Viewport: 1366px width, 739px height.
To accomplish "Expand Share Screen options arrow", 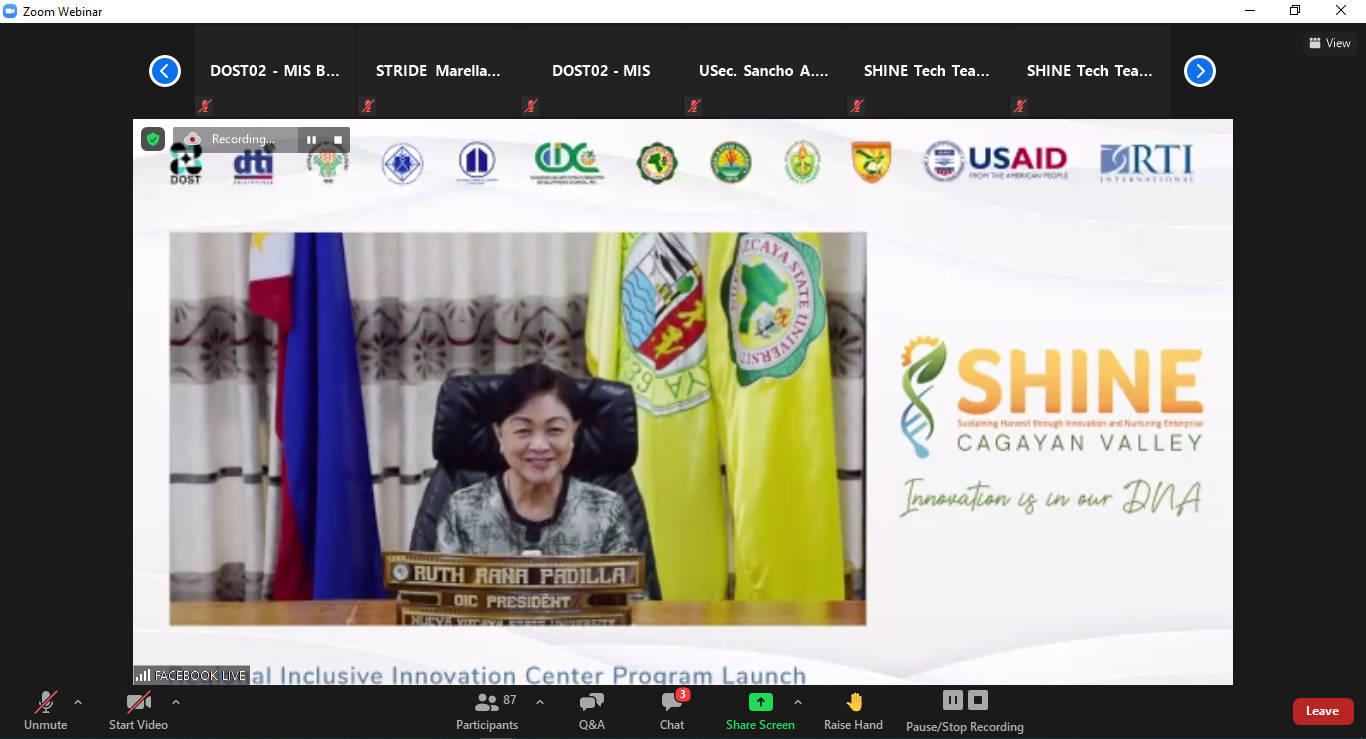I will point(798,702).
